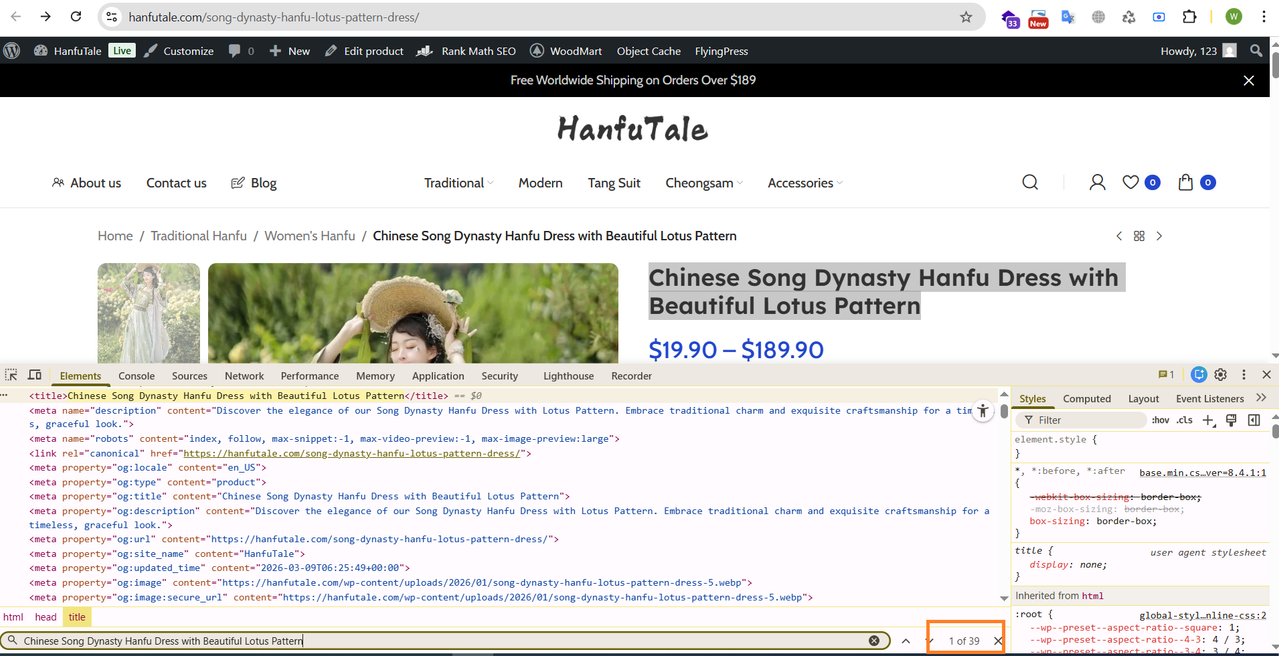Open the DevTools AI assistance button
Viewport: 1279px width, 656px height.
1199,375
